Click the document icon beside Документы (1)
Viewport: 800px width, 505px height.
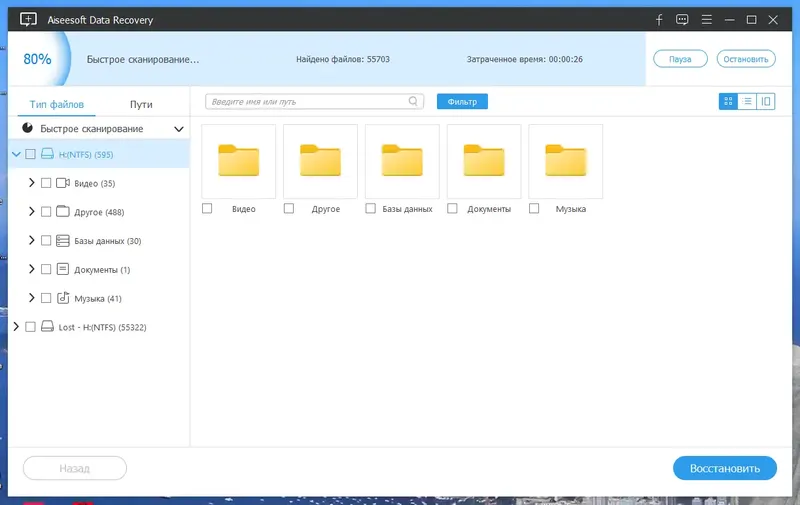[x=63, y=269]
